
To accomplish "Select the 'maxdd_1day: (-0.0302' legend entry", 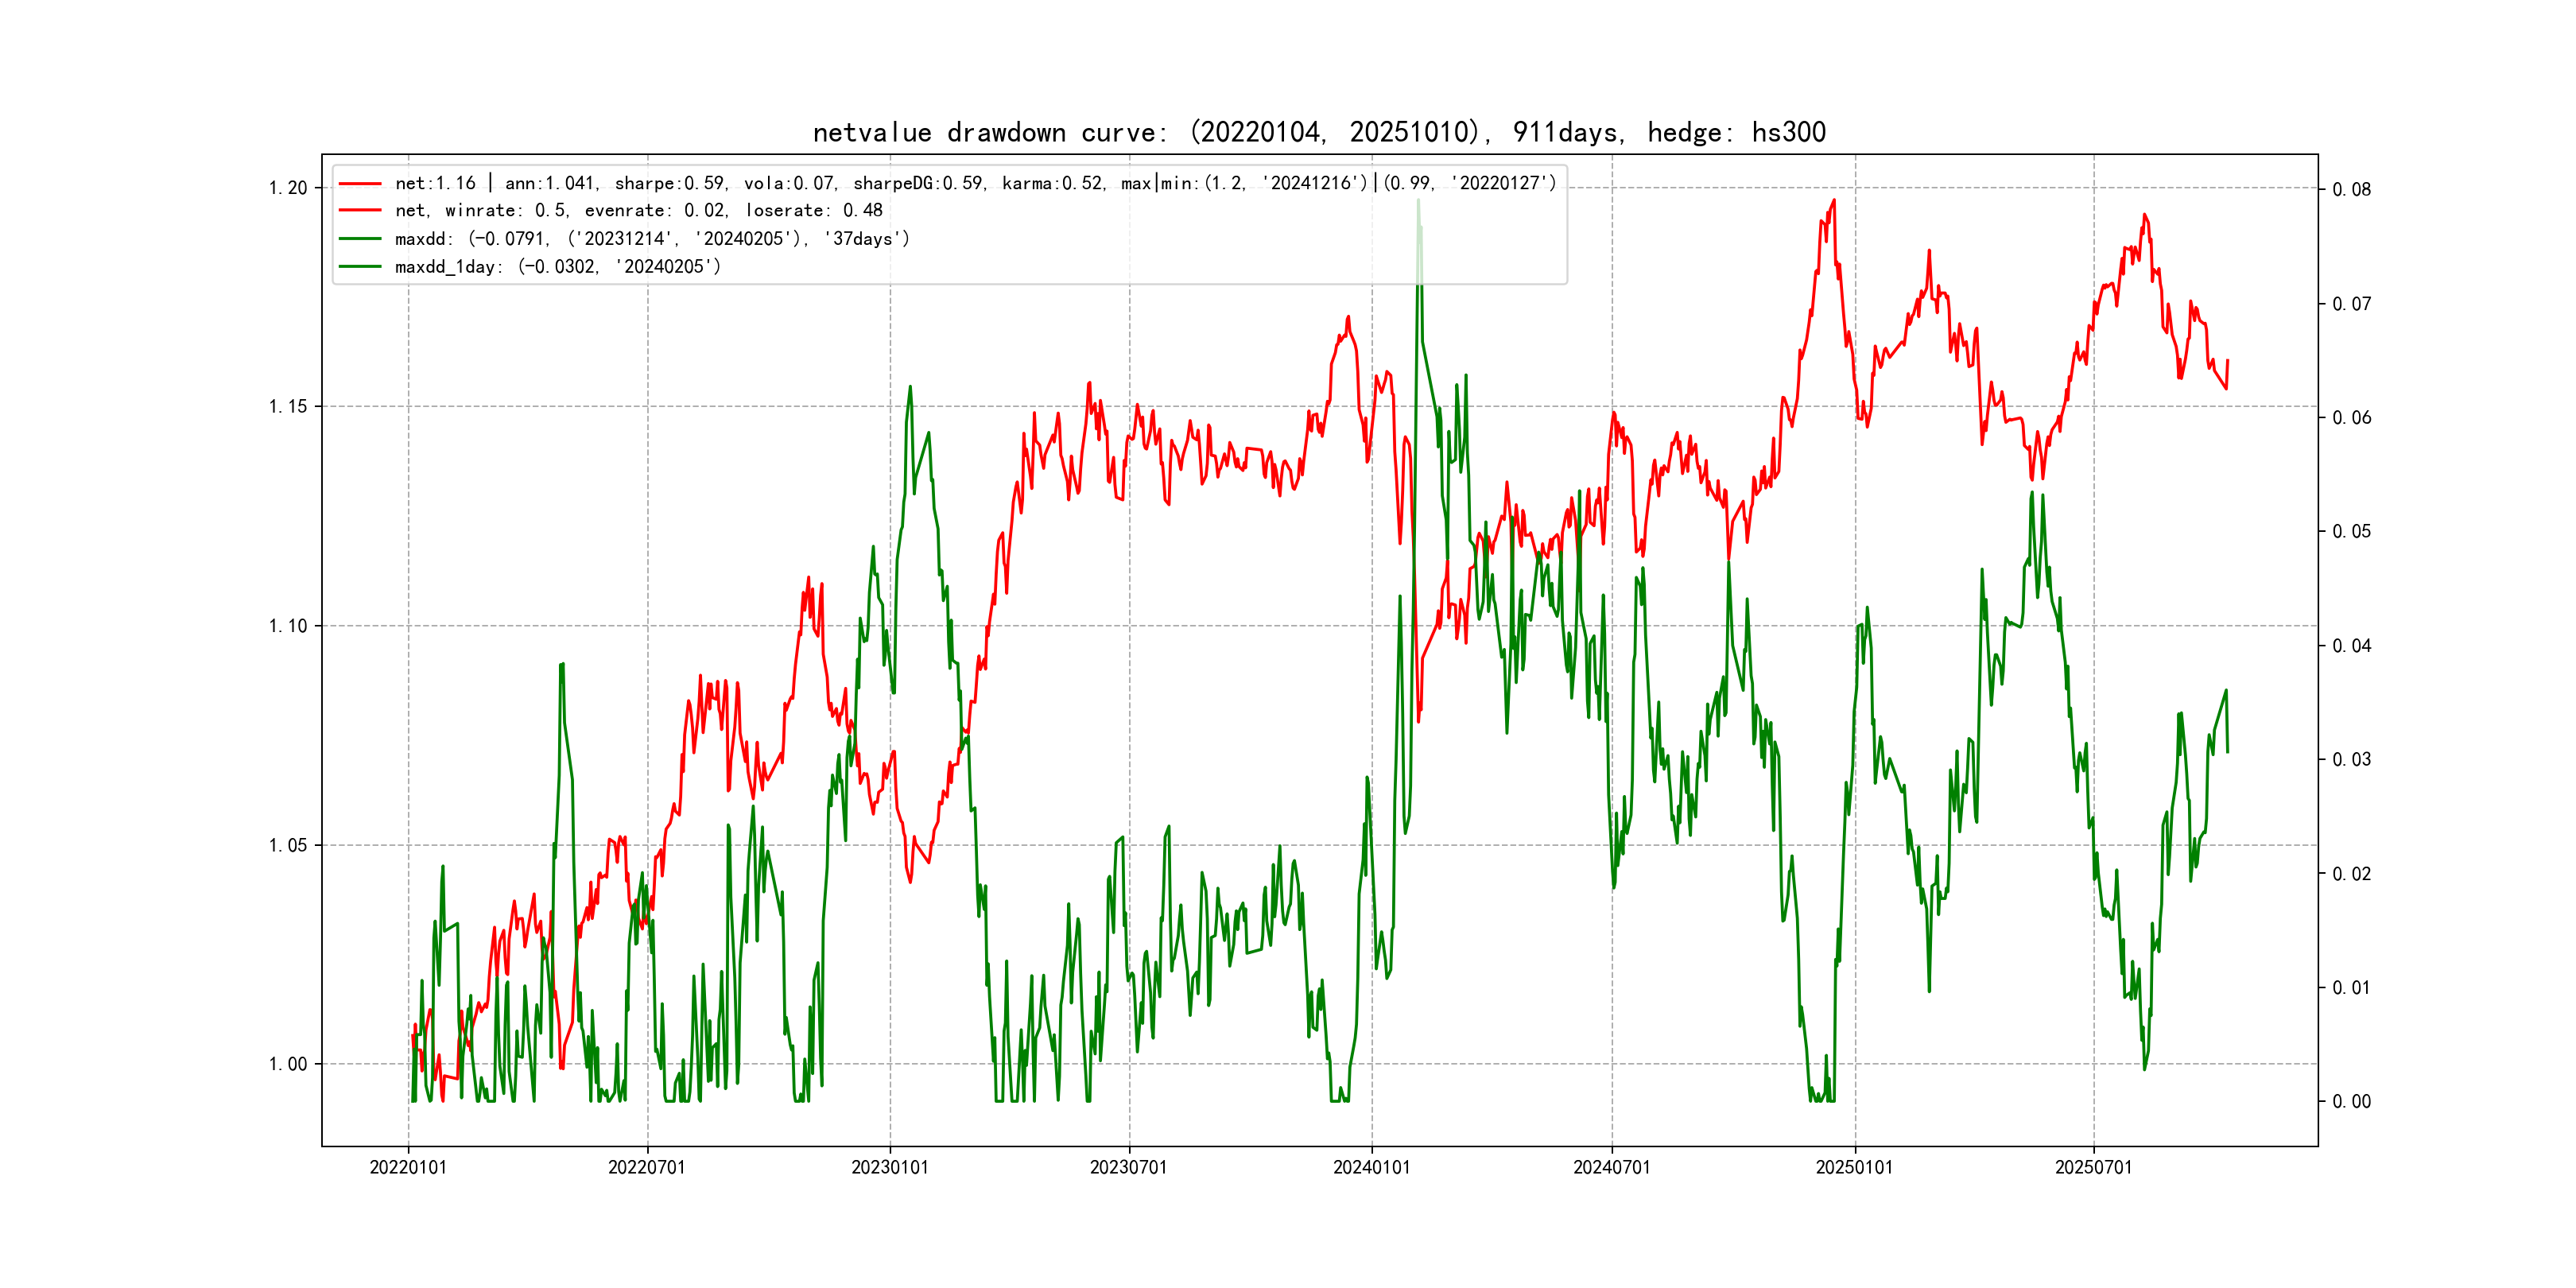I will tap(557, 267).
